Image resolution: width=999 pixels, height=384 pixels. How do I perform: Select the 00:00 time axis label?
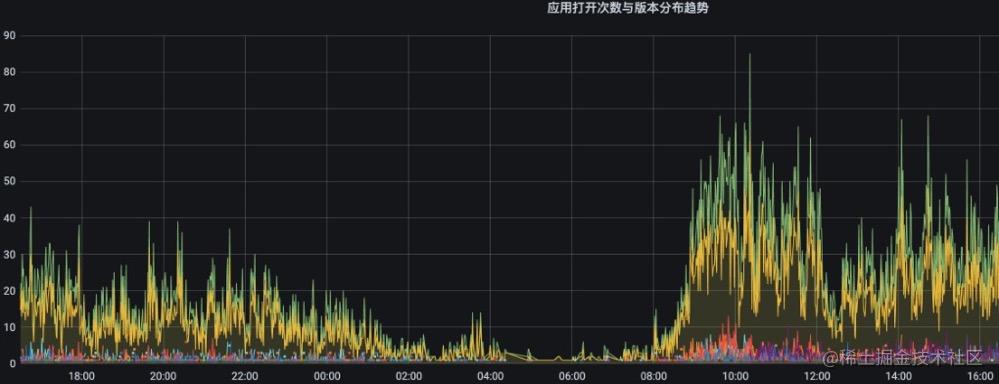coord(327,376)
